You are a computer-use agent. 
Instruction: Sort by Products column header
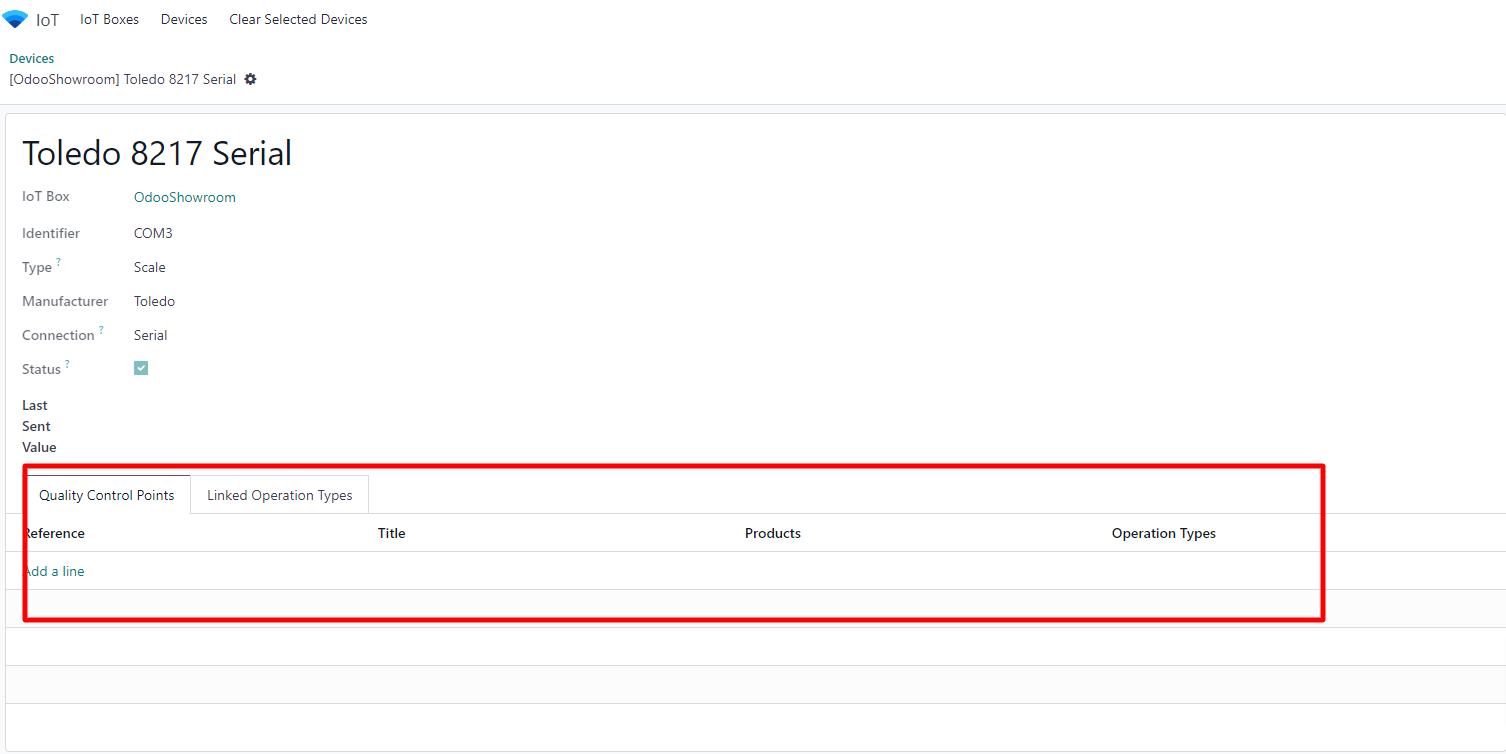773,533
